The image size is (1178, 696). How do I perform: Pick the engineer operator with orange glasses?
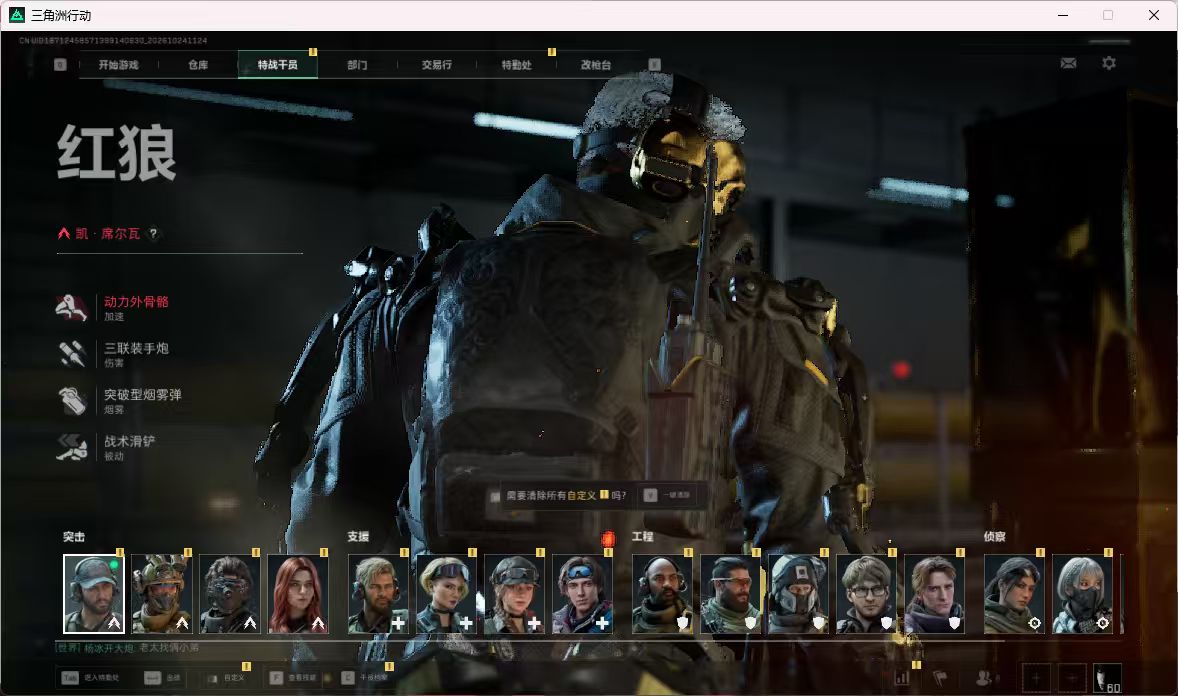pos(730,594)
